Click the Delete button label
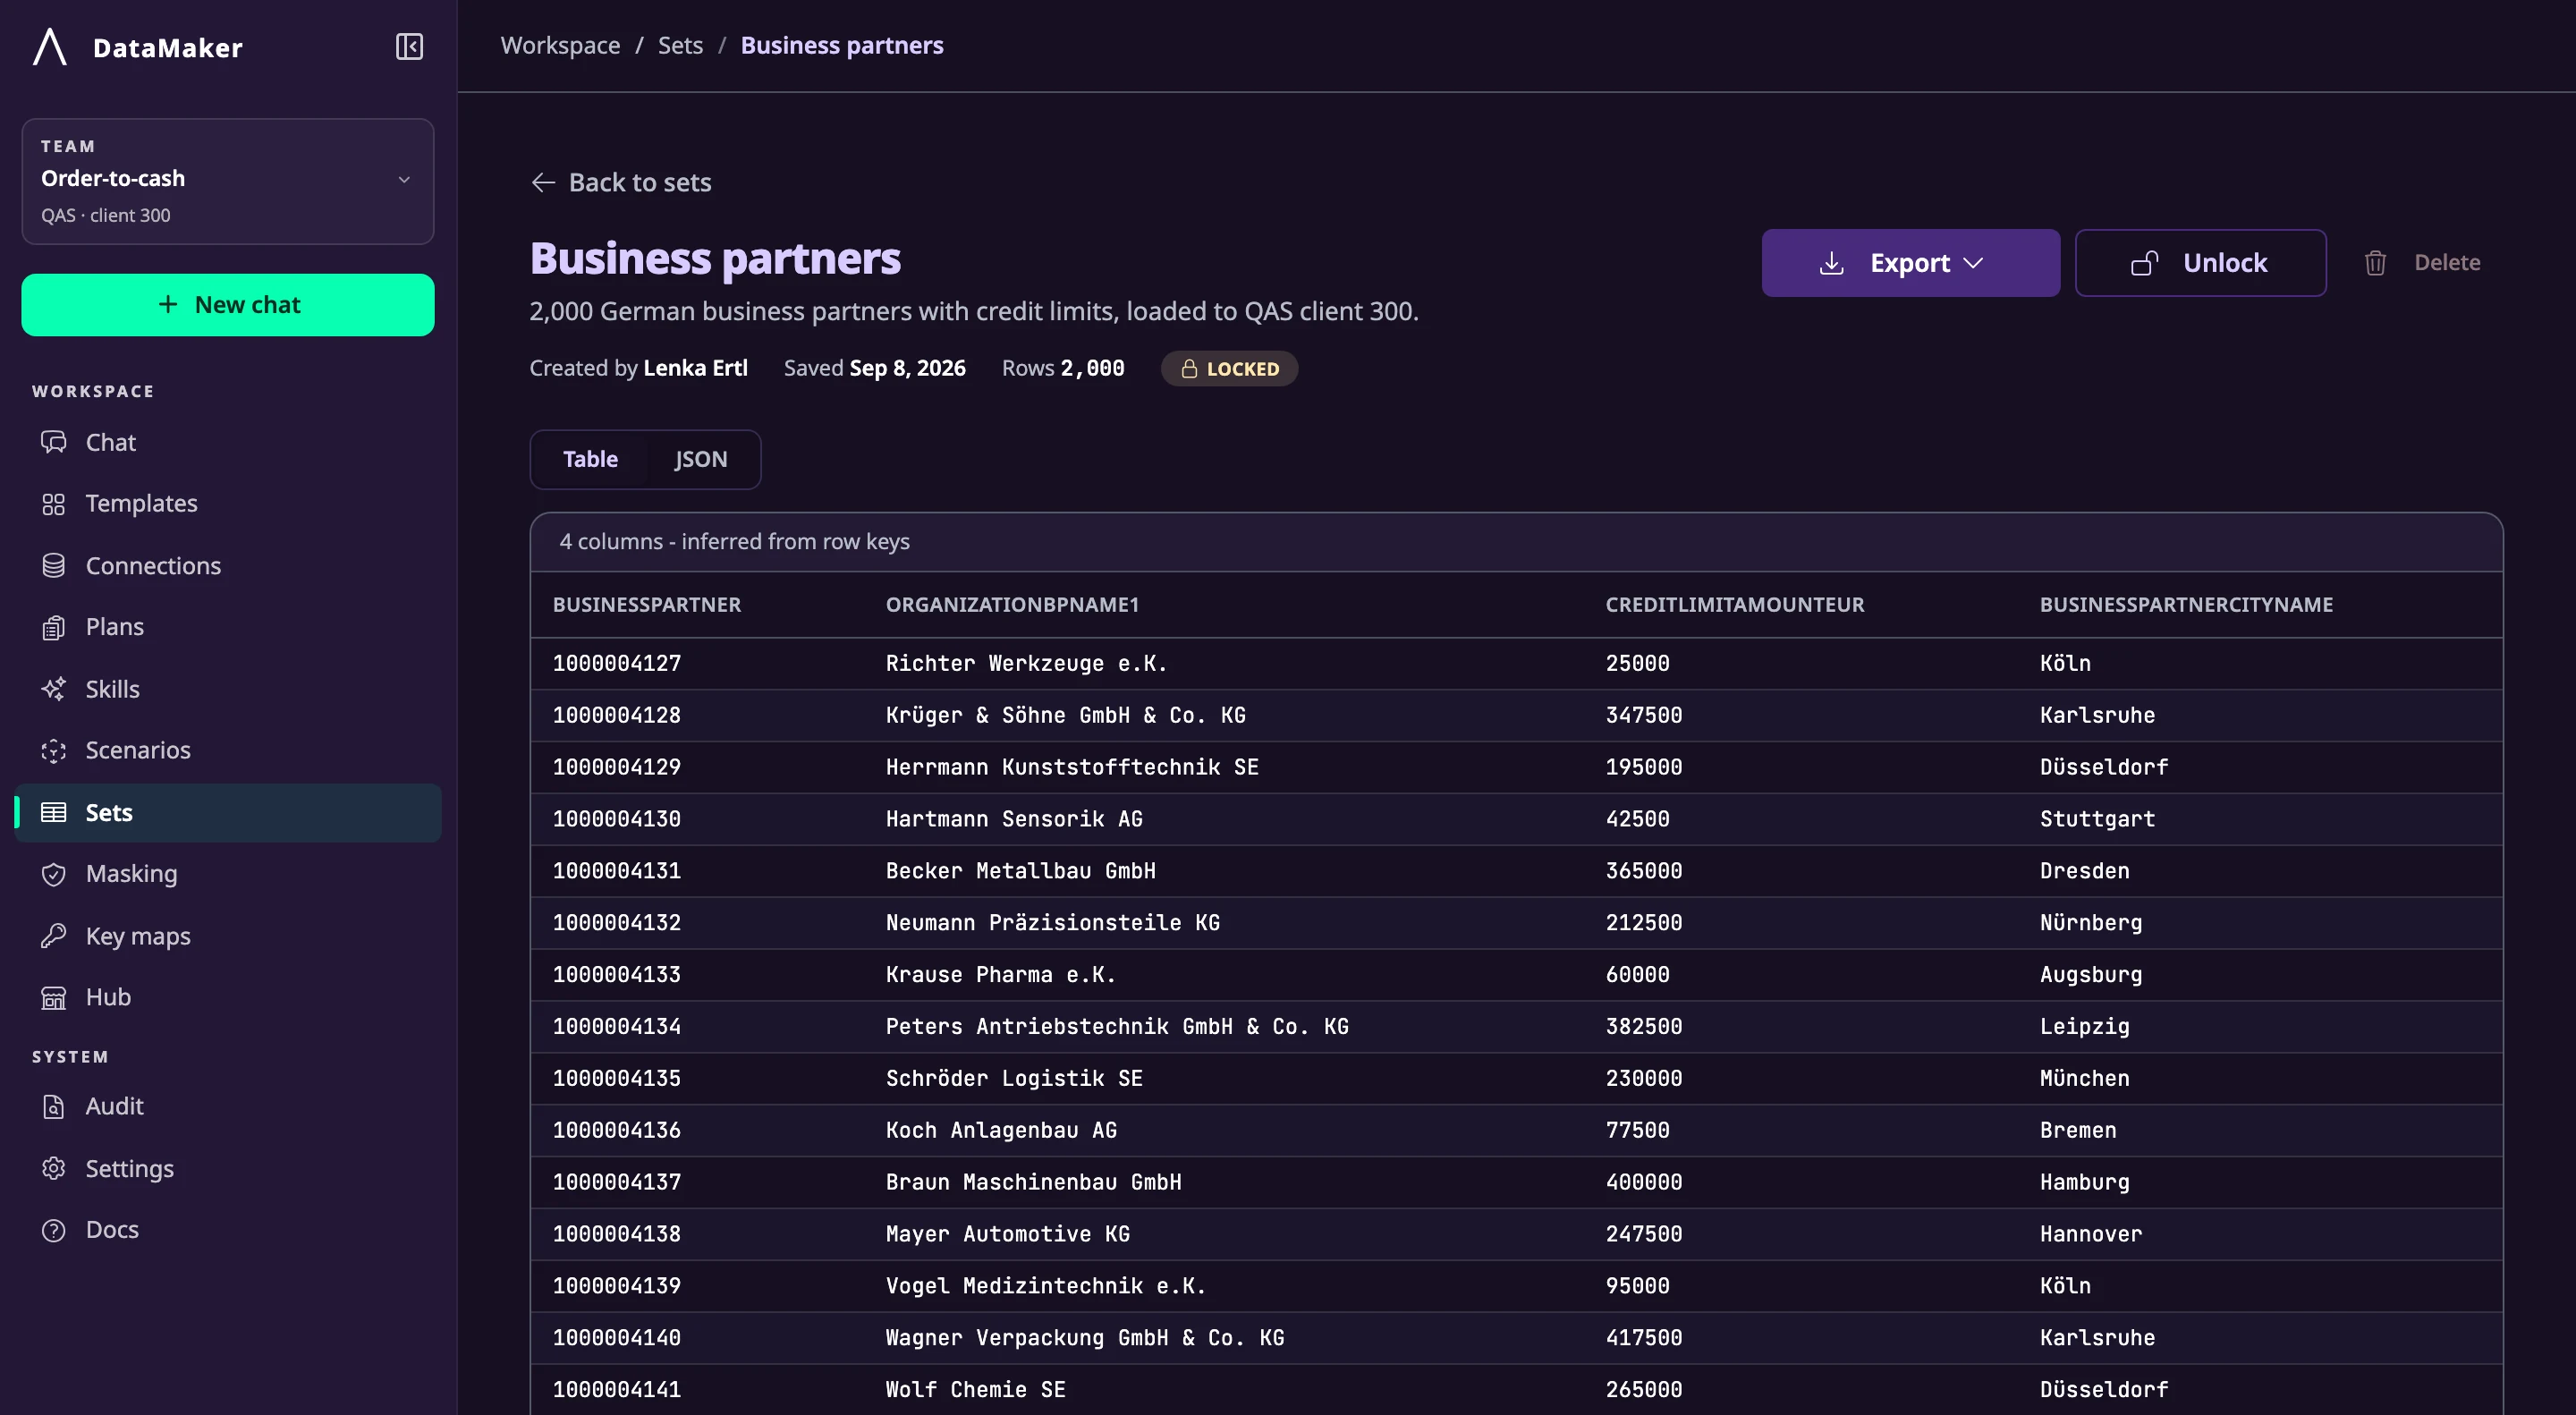 pos(2447,263)
